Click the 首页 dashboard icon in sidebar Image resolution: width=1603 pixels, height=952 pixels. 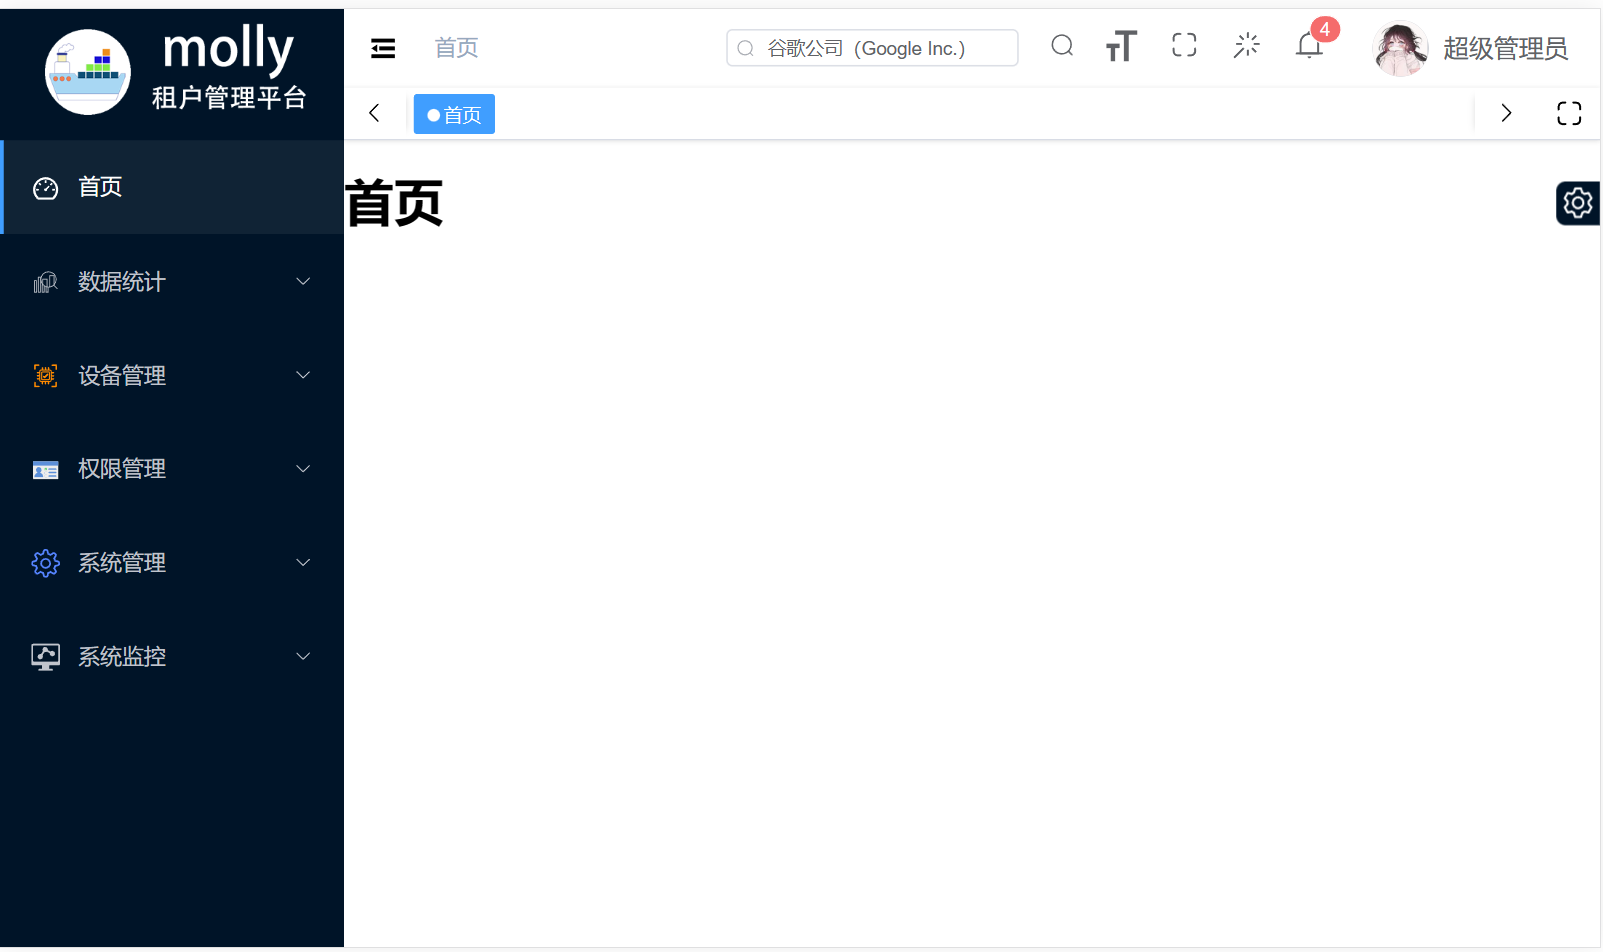(45, 187)
